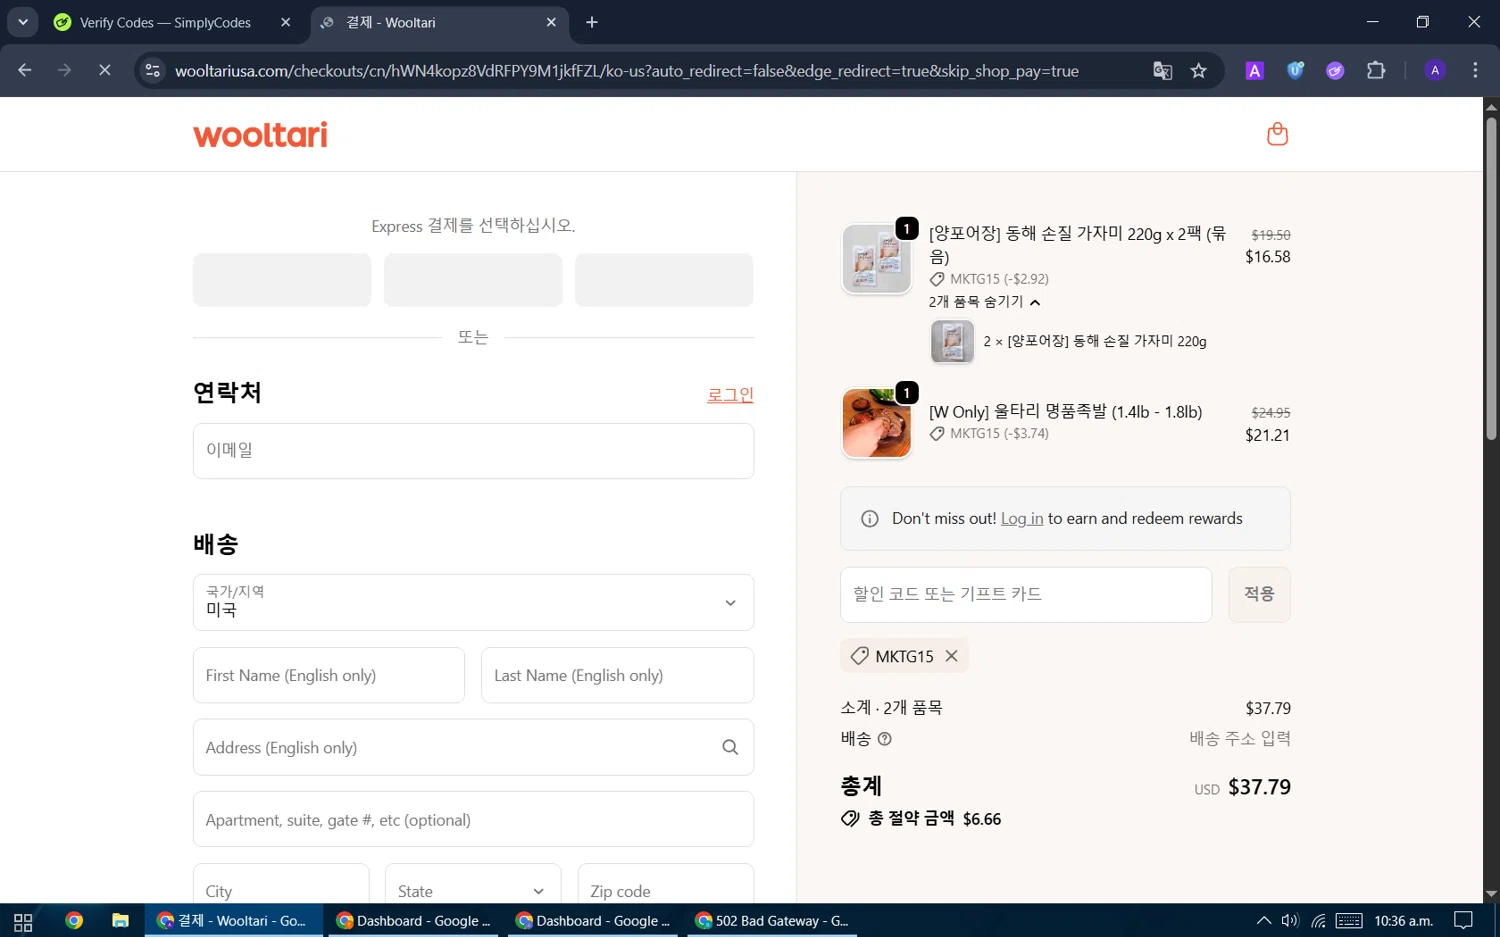Click the 로그인 link
Screen dimensions: 1500x937
point(730,395)
